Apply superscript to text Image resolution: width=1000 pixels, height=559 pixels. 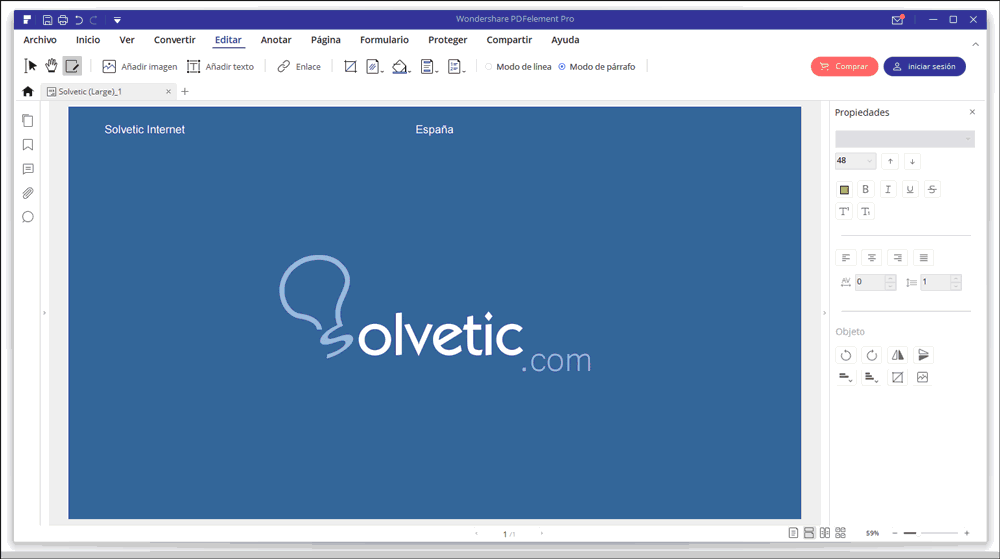844,212
